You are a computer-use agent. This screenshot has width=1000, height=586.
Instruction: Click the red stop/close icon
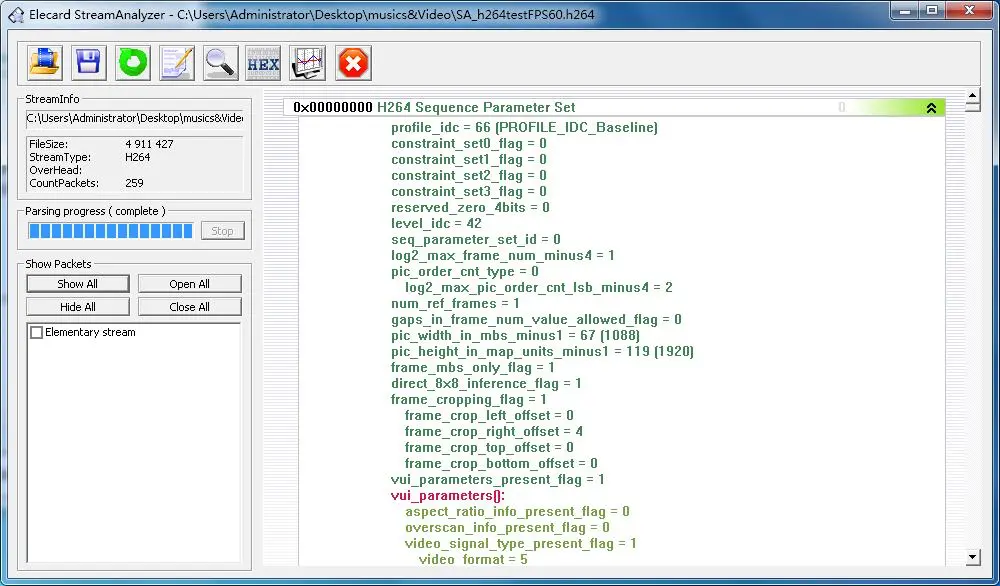click(x=353, y=63)
